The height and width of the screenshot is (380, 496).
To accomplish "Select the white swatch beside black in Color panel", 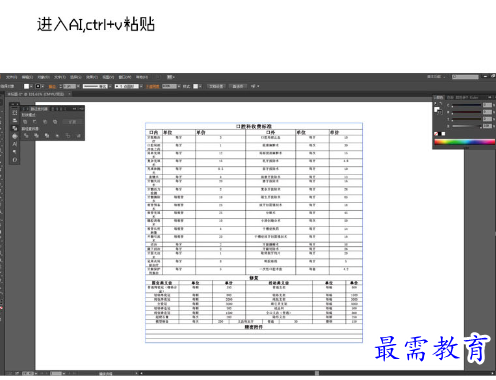I will [x=443, y=134].
